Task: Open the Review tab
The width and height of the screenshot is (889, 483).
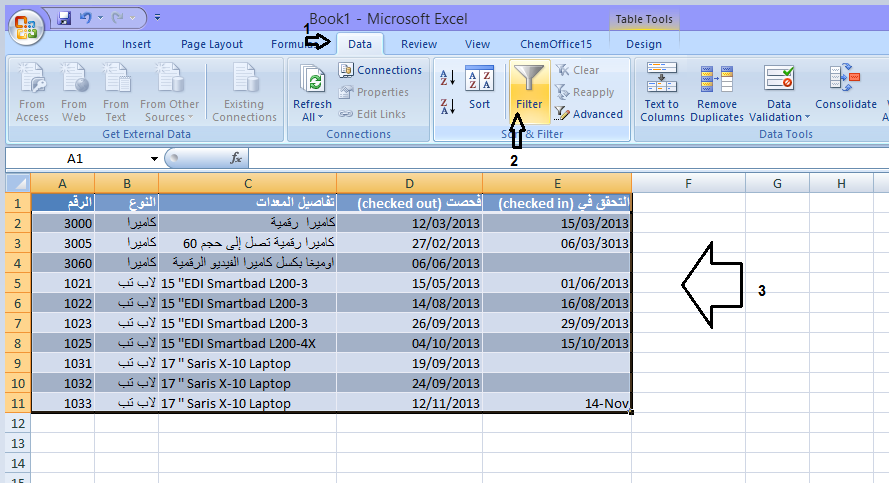Action: (418, 44)
